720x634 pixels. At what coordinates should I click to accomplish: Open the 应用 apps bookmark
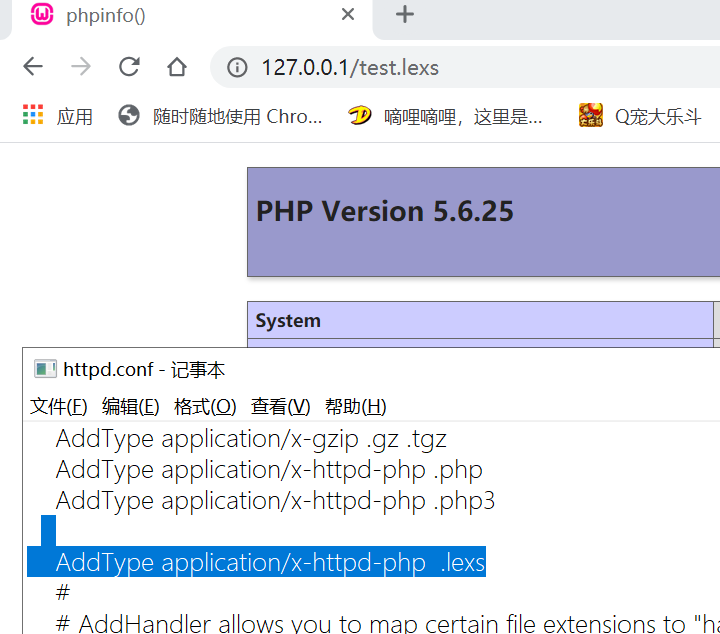click(x=58, y=116)
